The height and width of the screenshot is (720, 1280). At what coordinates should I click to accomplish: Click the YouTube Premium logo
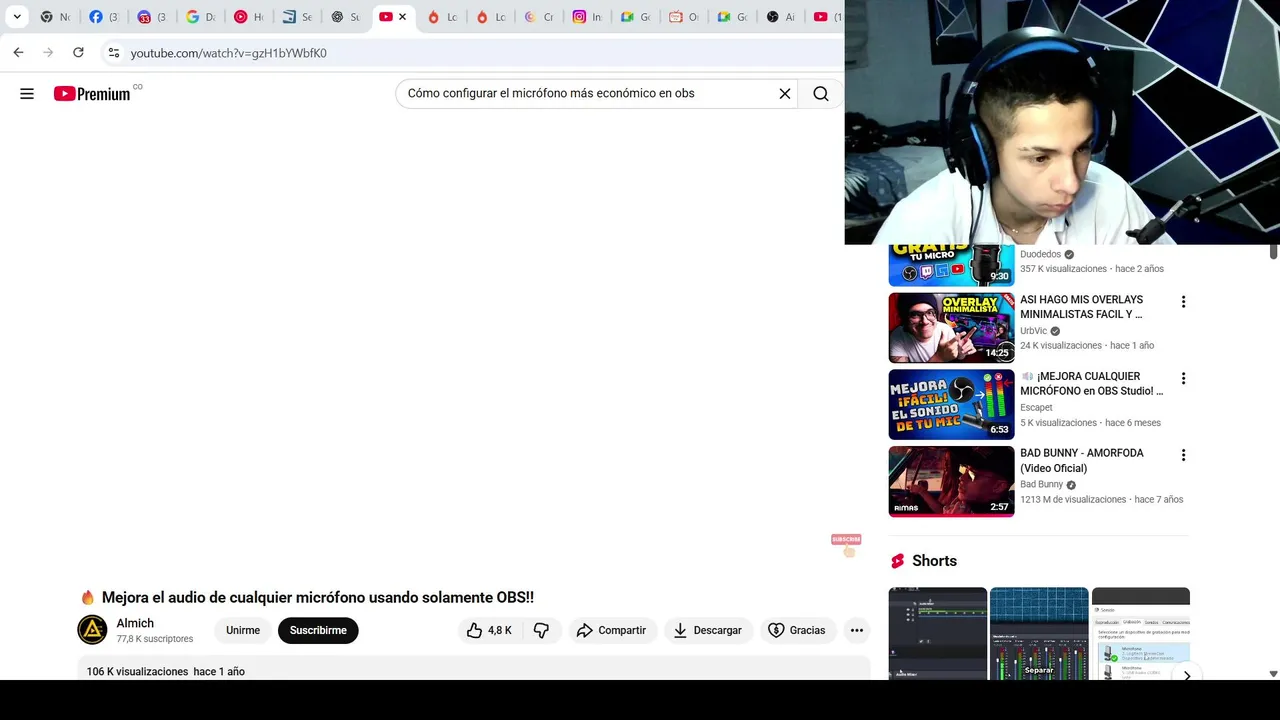point(93,93)
